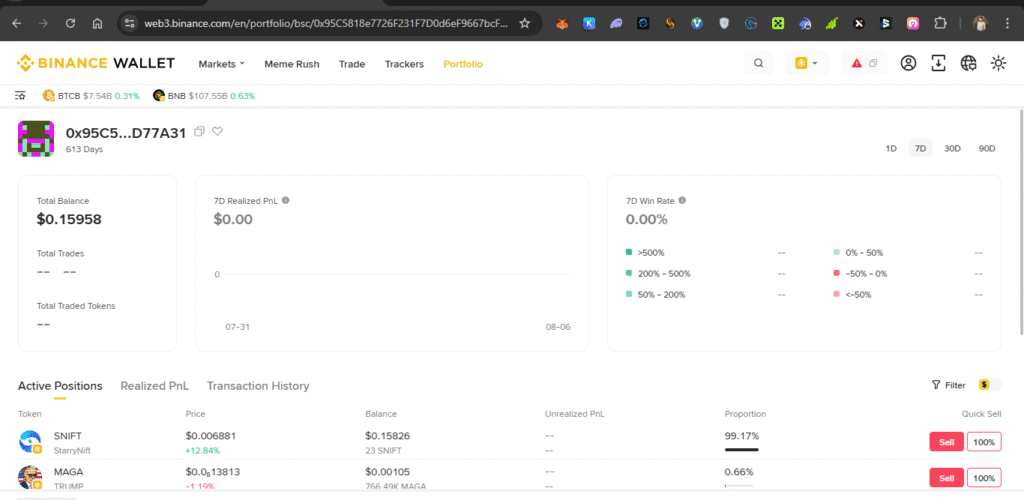Click the info icon next to 7D Realized PnL
1024x500 pixels.
click(x=286, y=200)
